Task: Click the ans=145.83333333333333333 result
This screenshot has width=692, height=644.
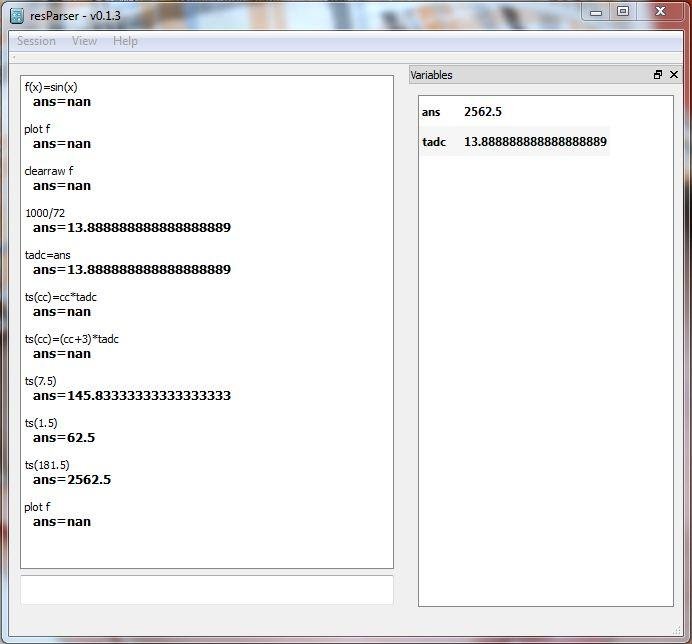Action: [x=132, y=395]
